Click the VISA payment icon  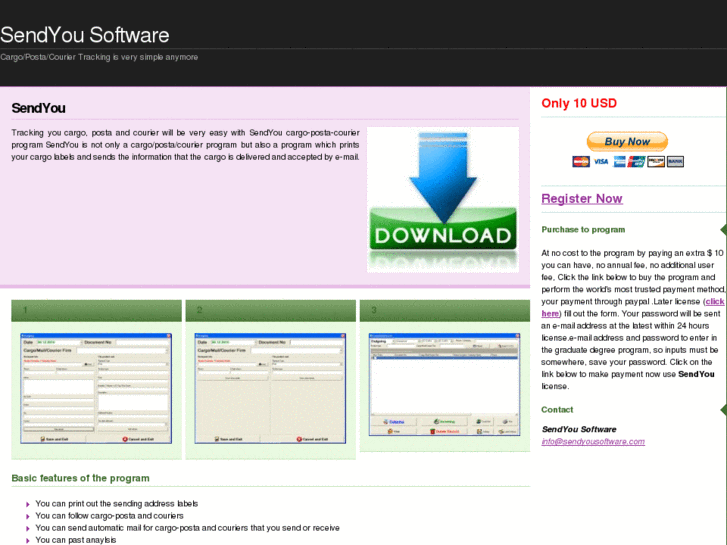(601, 161)
